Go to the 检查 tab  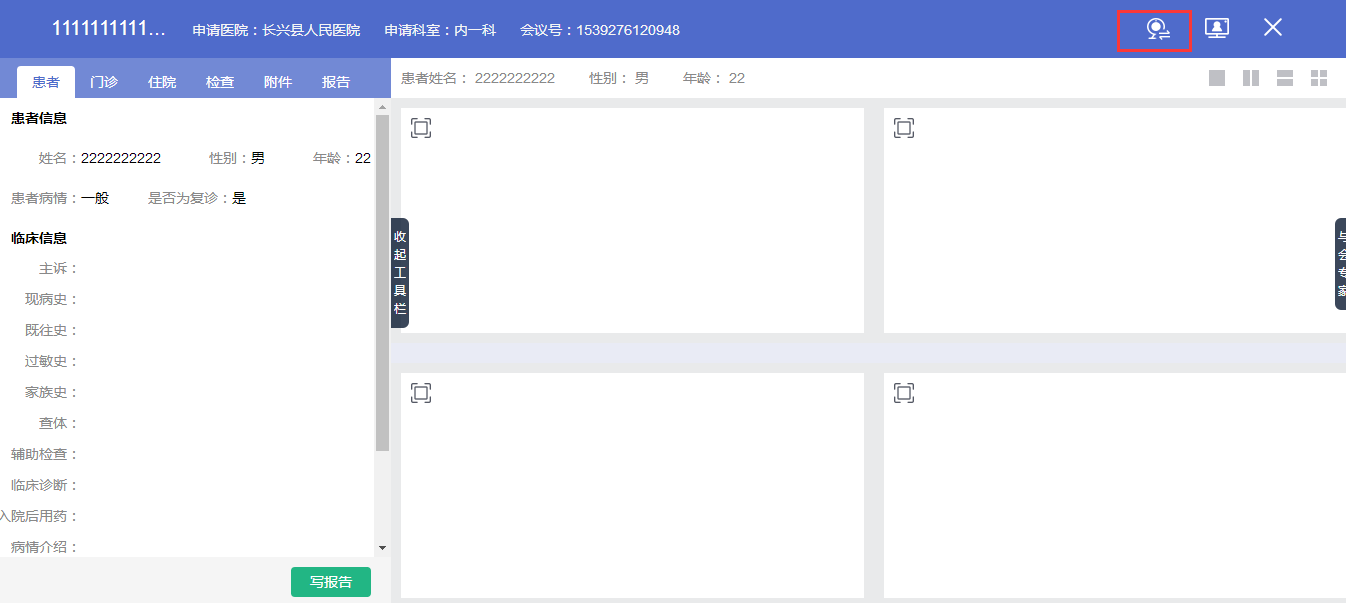coord(220,82)
